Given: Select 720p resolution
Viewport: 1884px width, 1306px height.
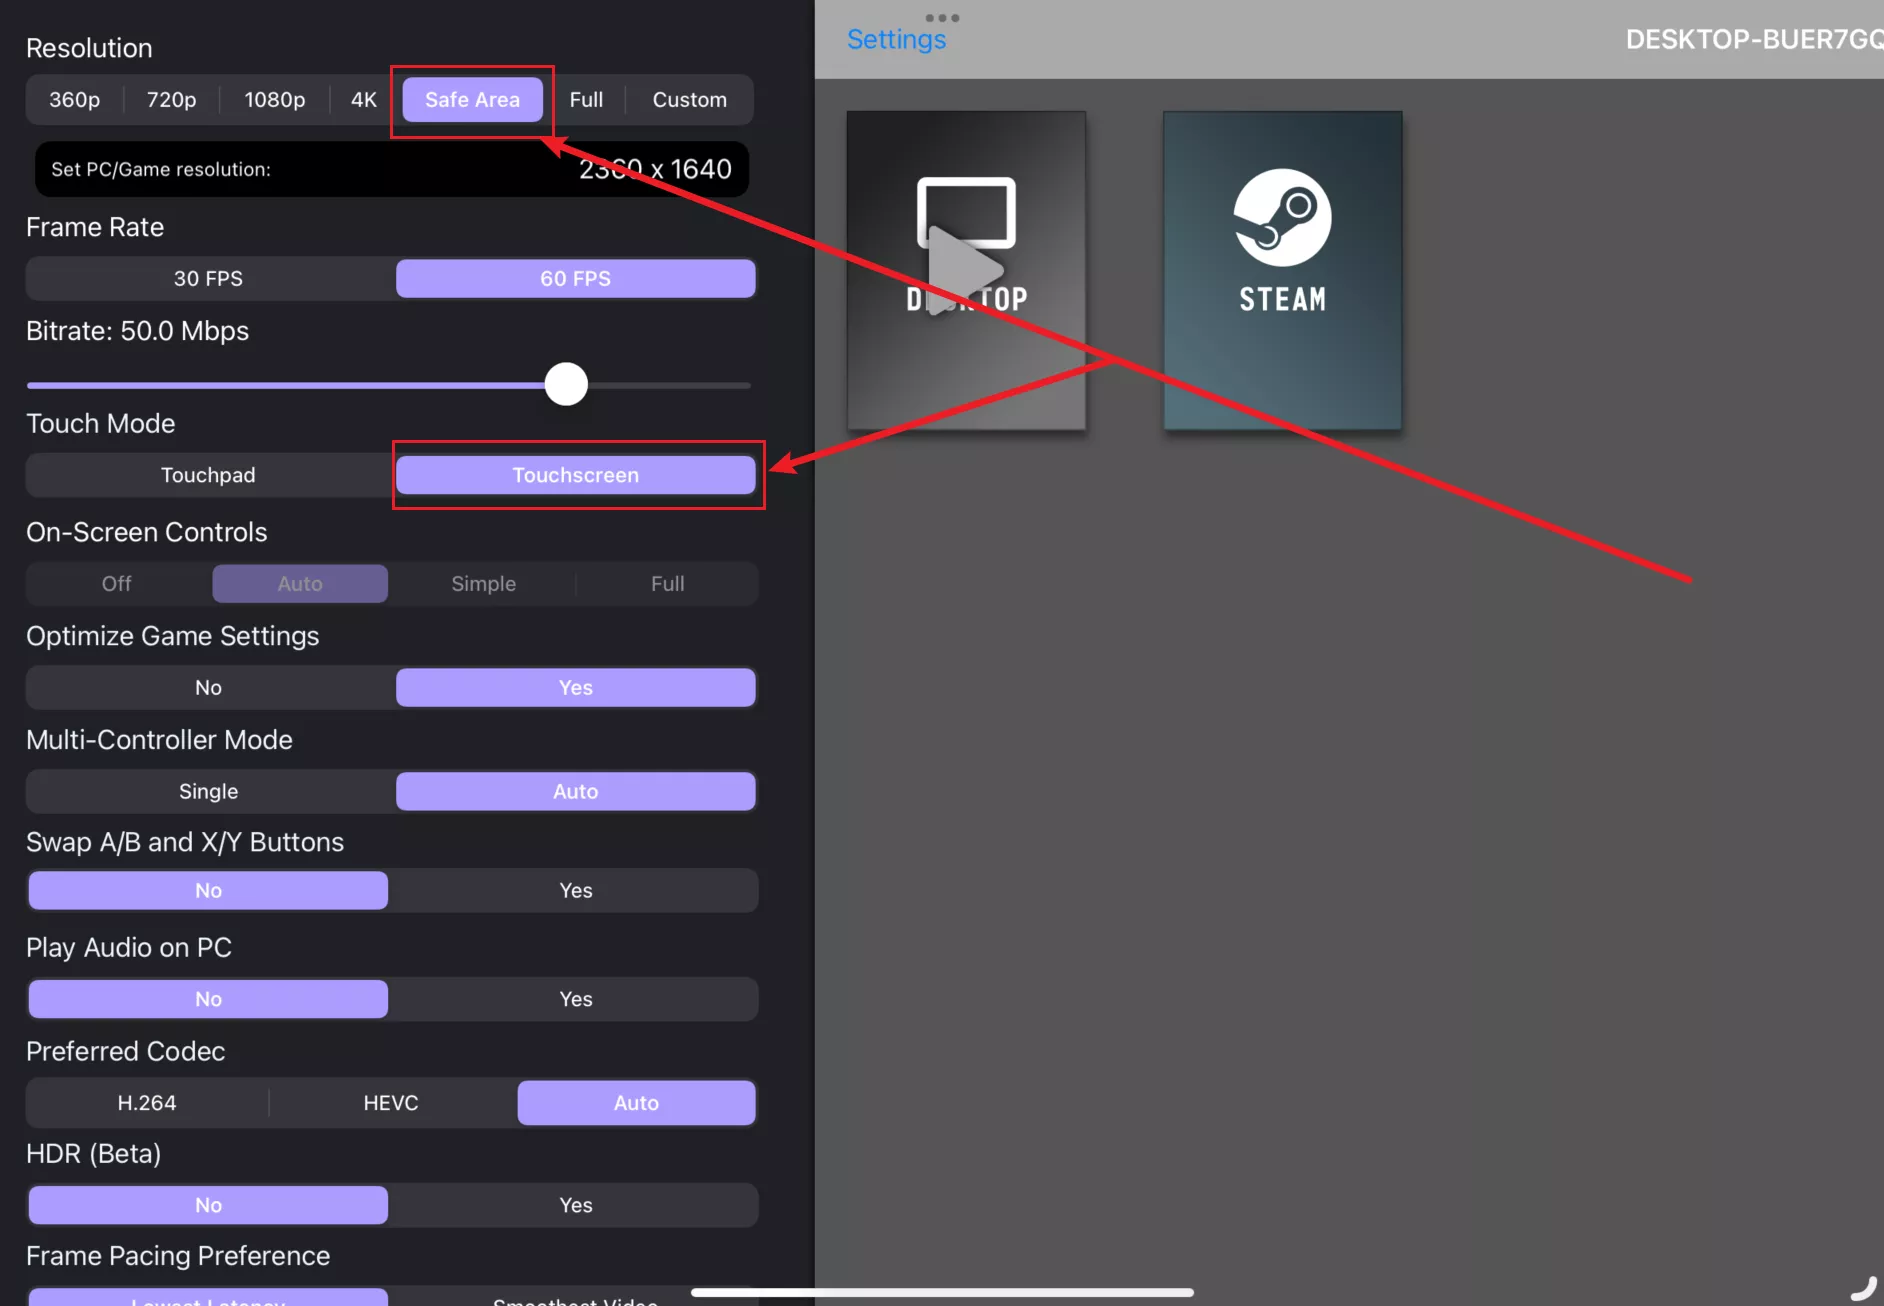Looking at the screenshot, I should click(x=171, y=100).
